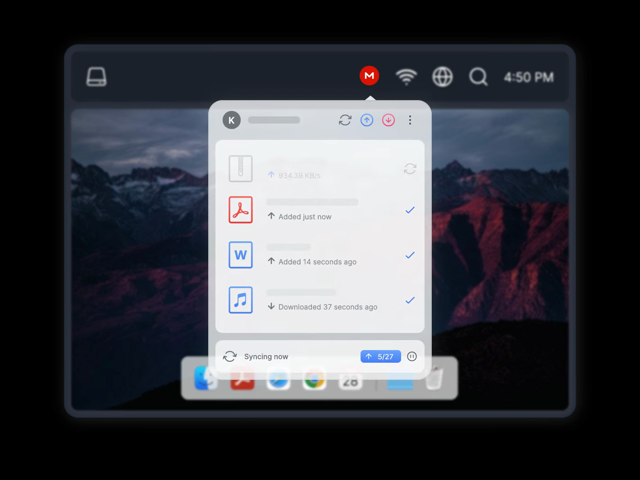
Task: Select the Word document icon
Action: (x=240, y=255)
